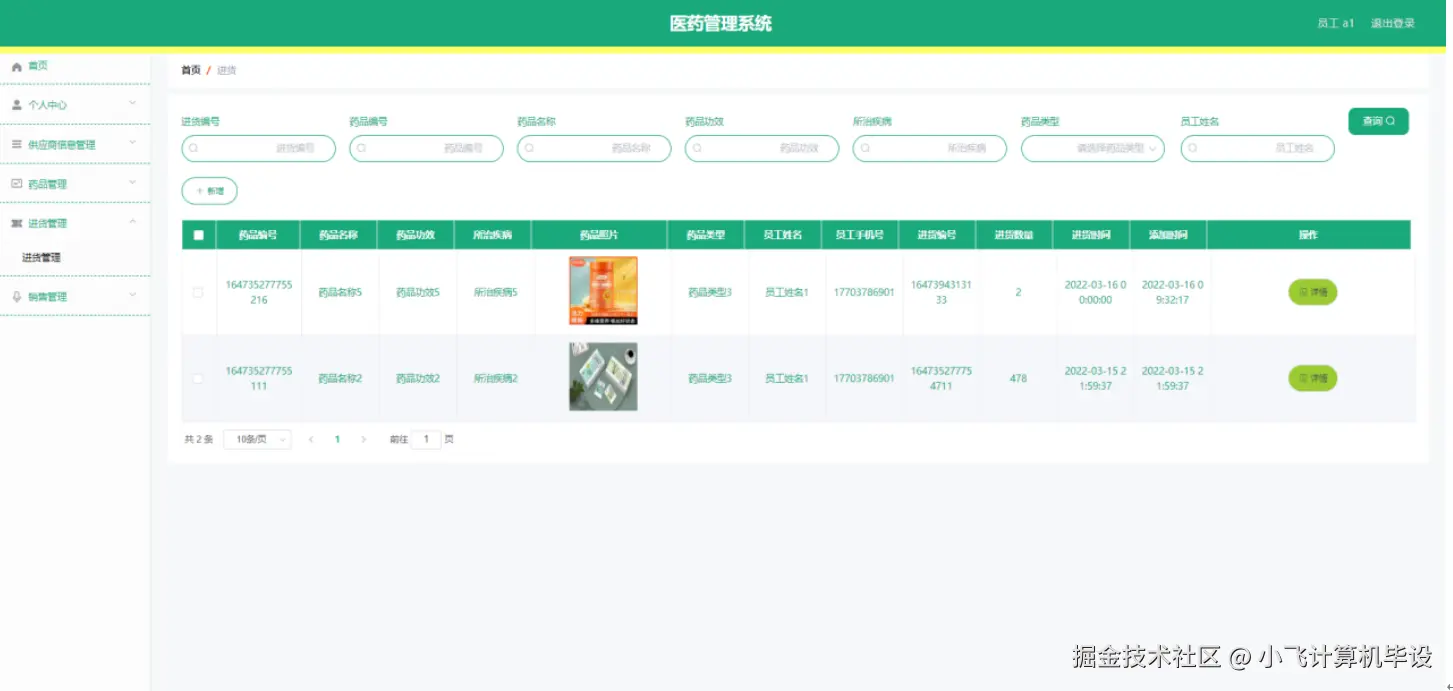Click drug number 164735277755216
Screen dimensions: 1453x691
click(259, 292)
